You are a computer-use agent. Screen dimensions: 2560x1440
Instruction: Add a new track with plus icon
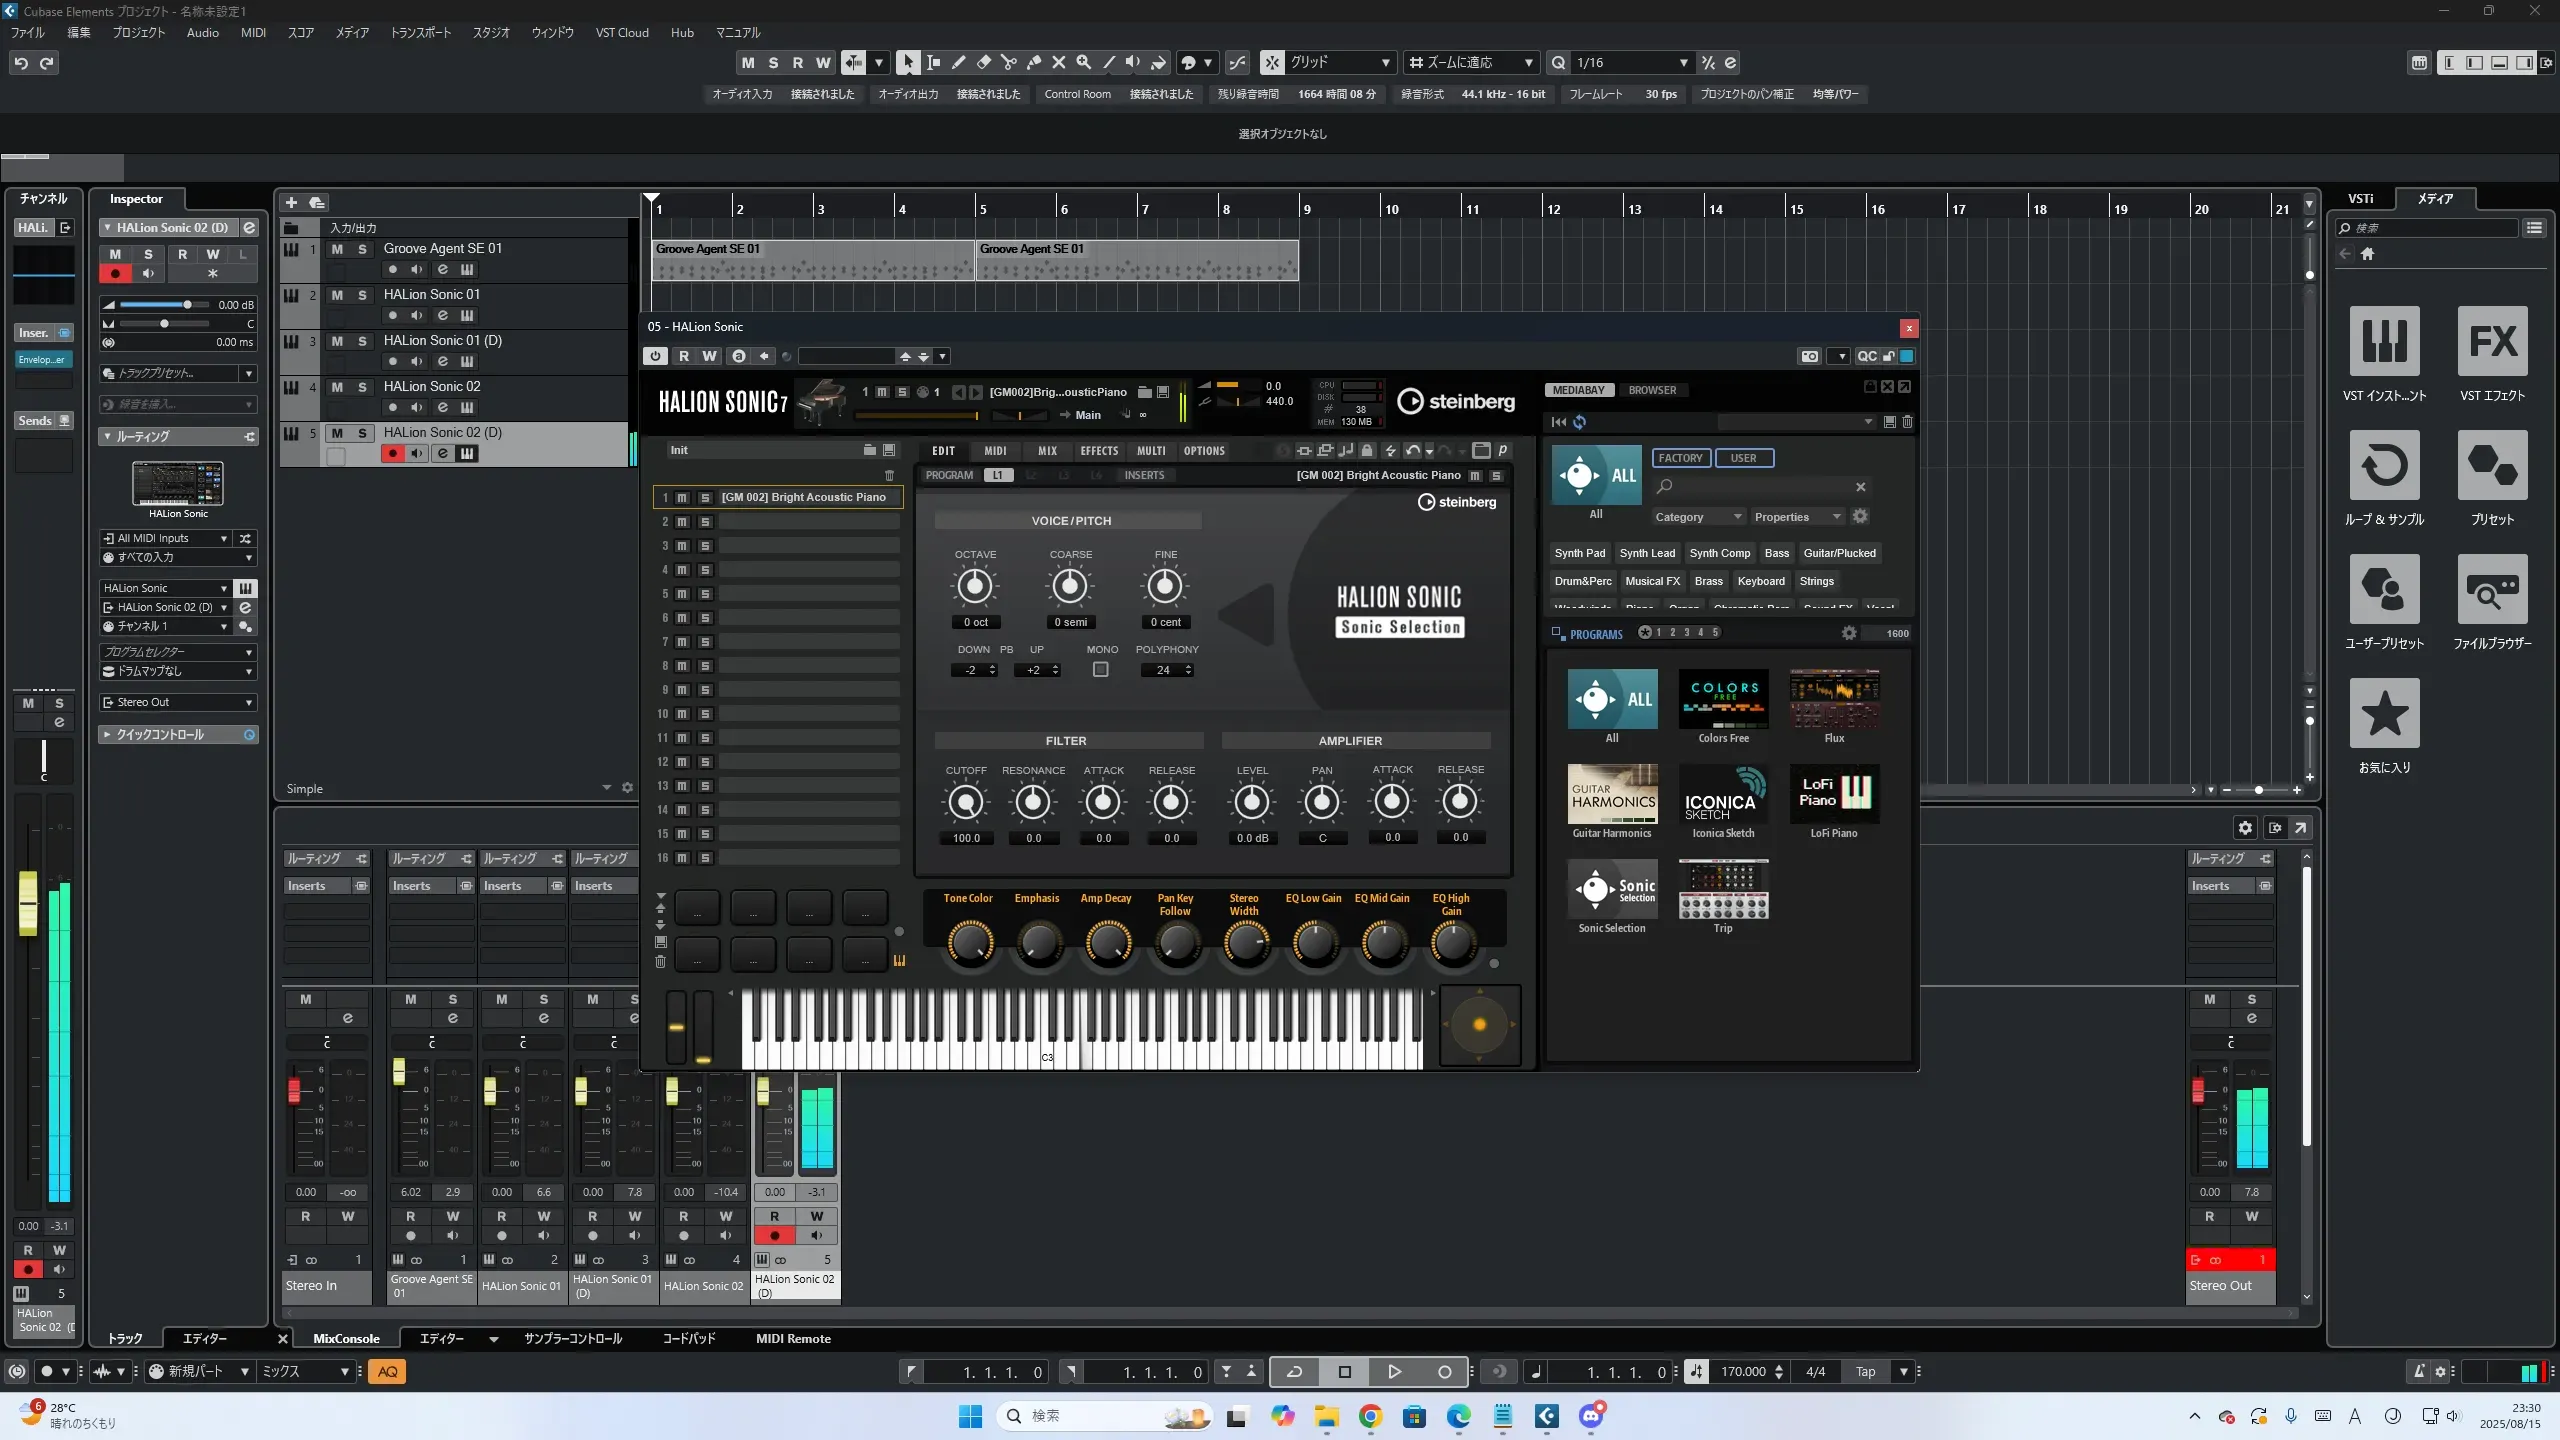click(x=292, y=203)
